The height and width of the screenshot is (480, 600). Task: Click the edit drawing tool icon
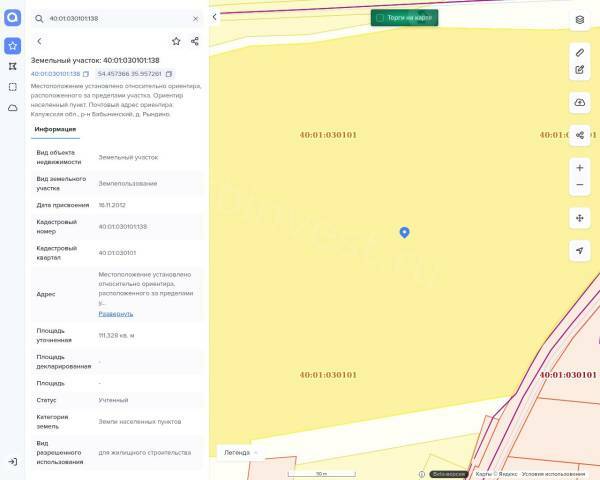click(580, 70)
